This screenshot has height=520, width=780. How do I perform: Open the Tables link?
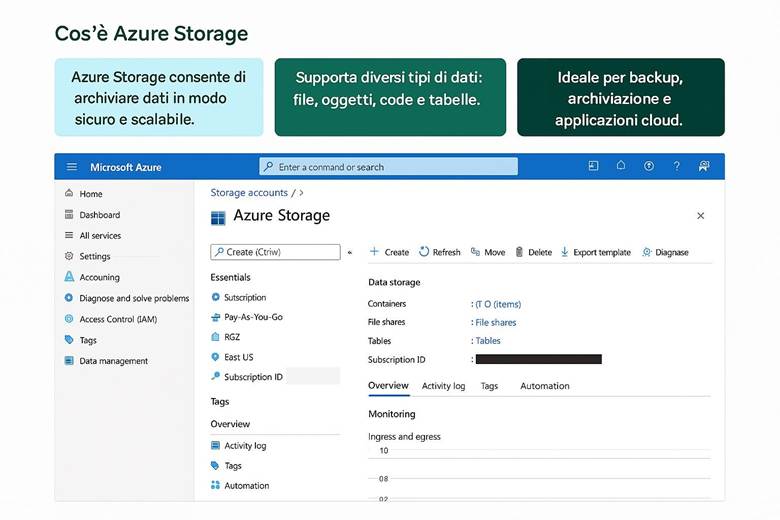487,341
